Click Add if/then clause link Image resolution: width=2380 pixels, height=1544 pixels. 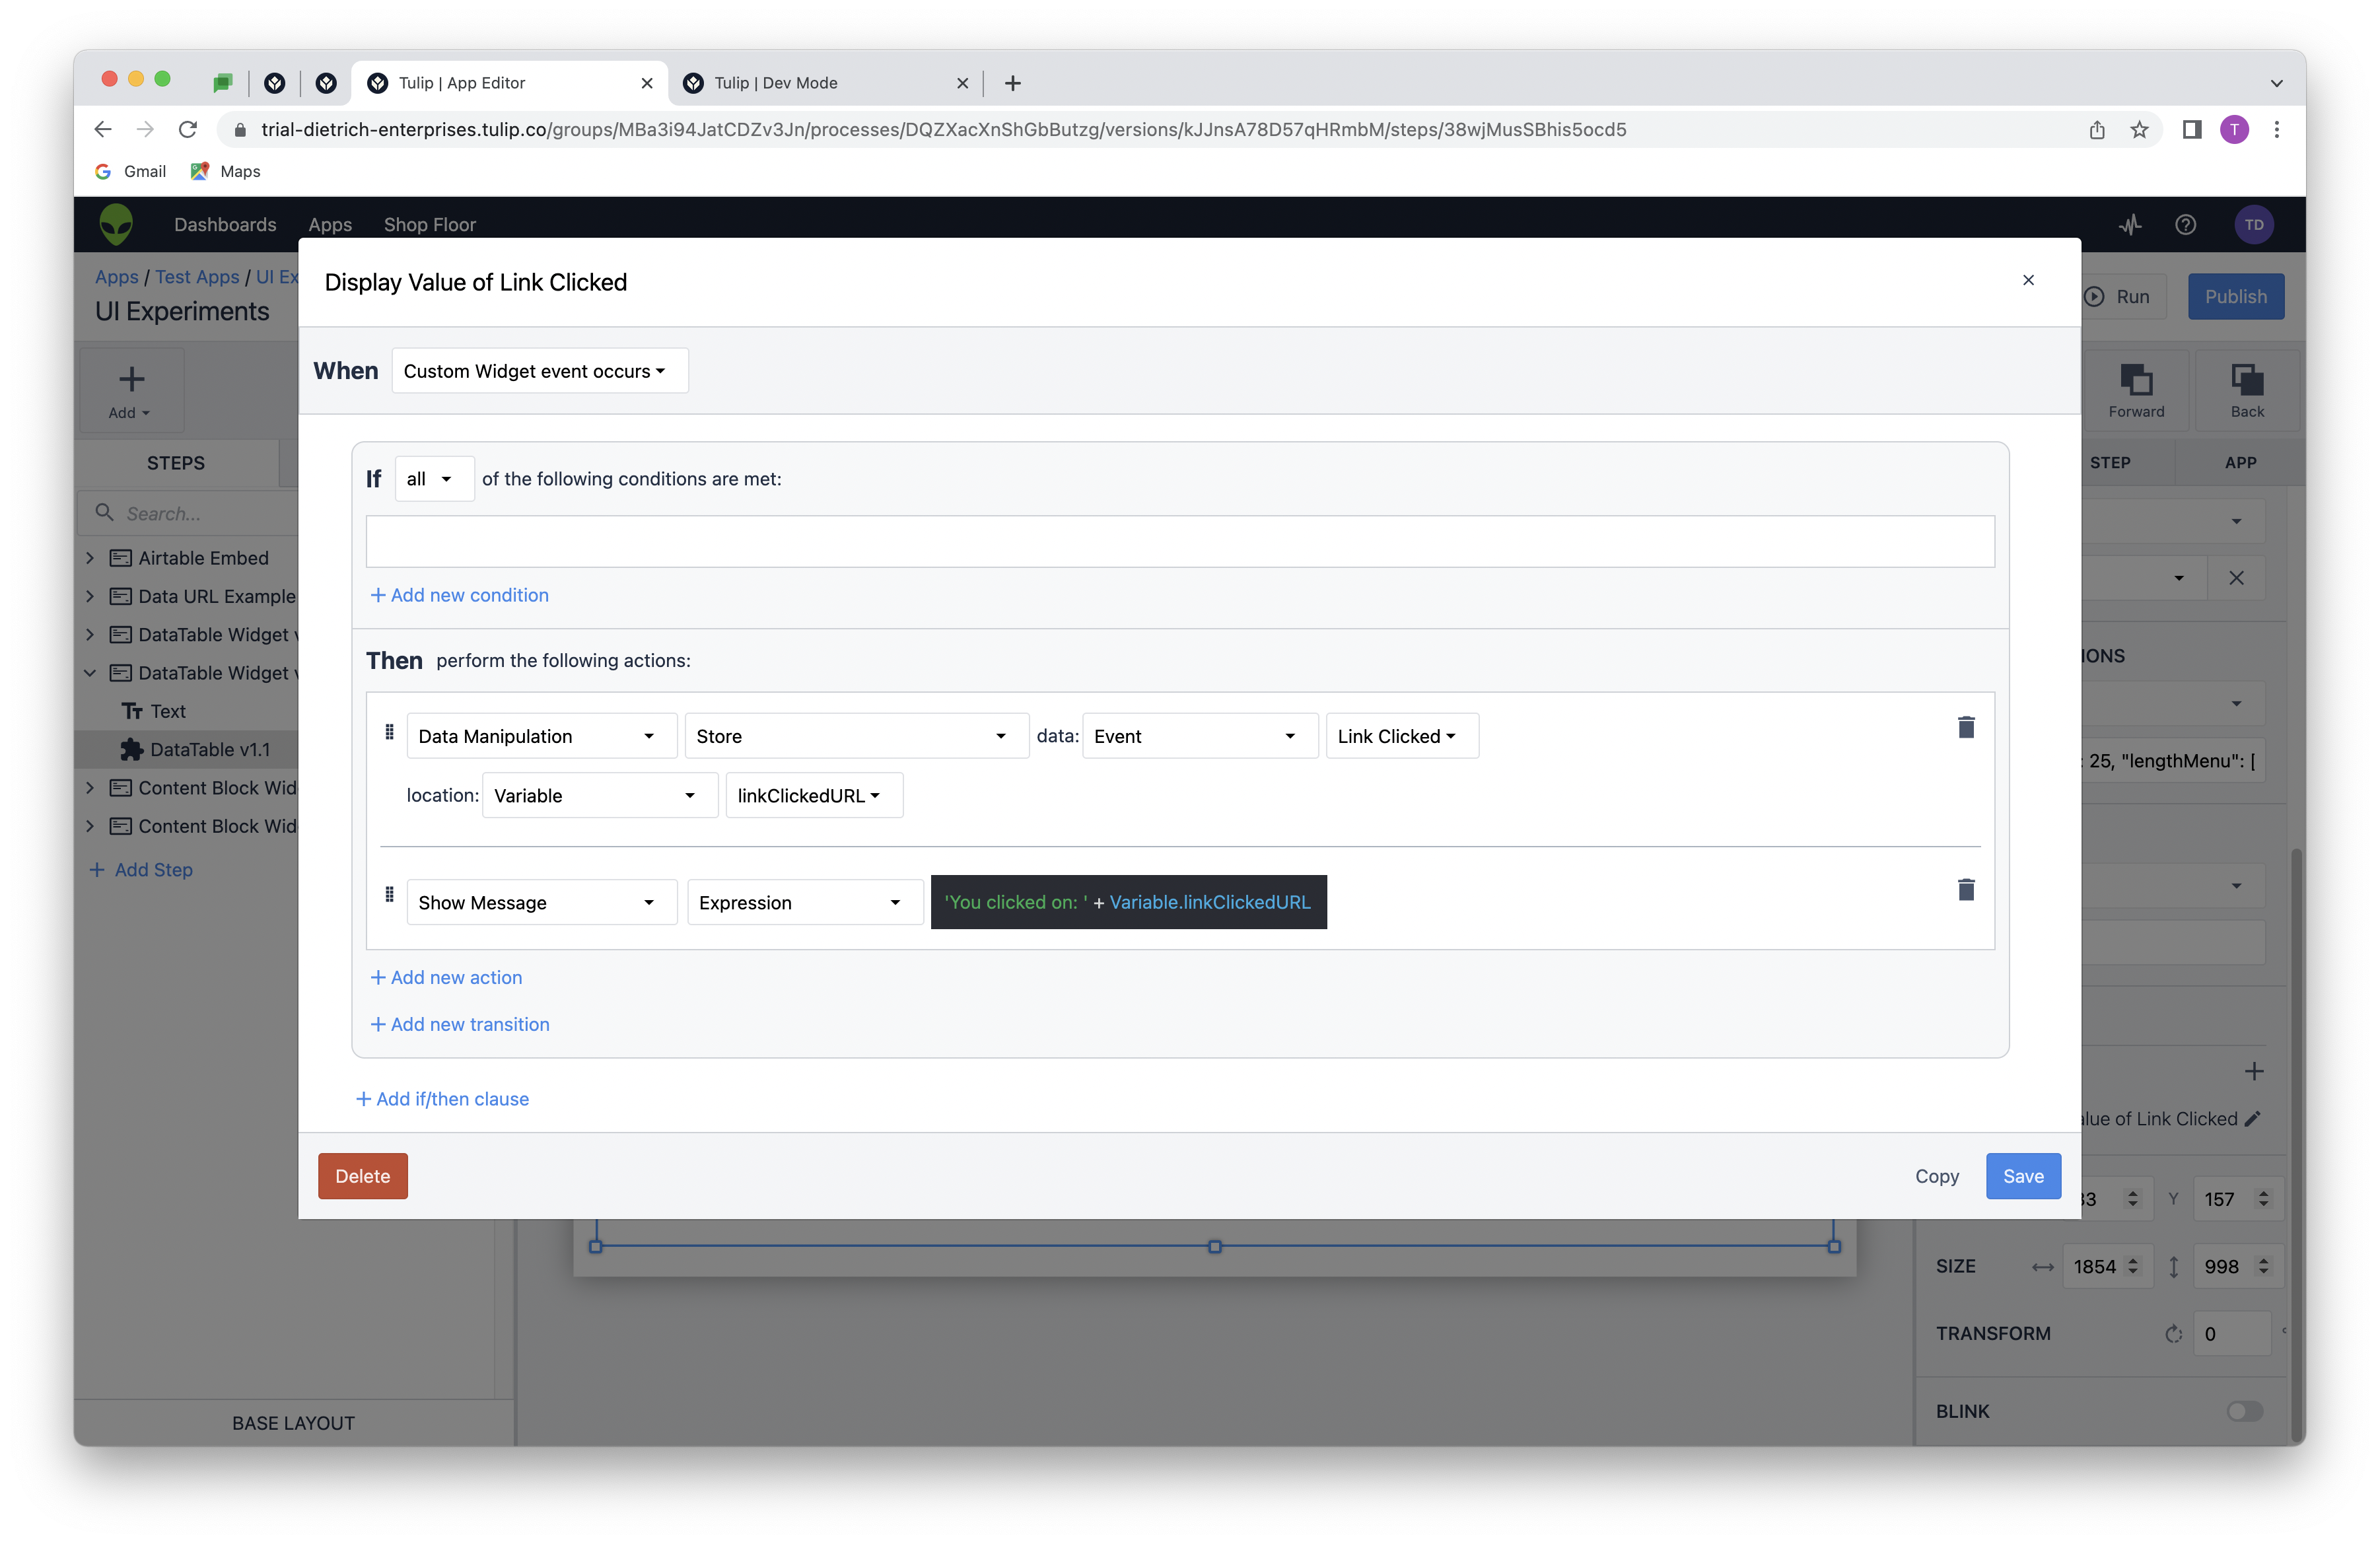coord(442,1099)
